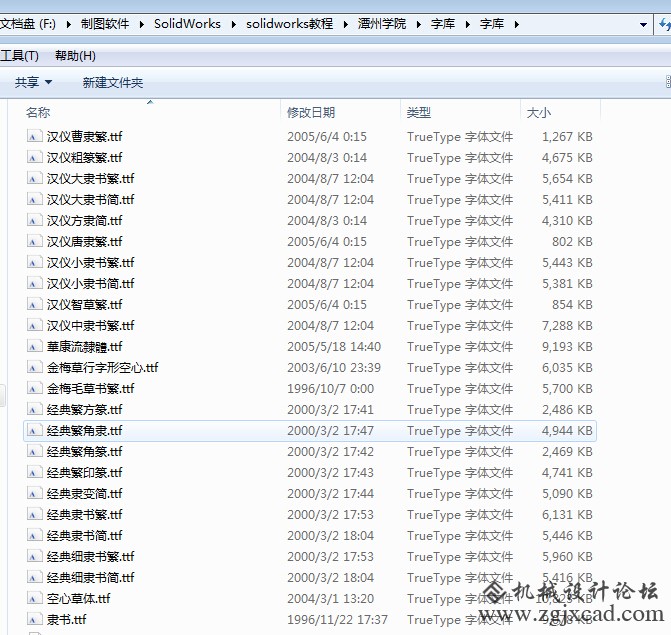The image size is (671, 635).
Task: Click size value 9,193 KB
Action: [x=567, y=347]
